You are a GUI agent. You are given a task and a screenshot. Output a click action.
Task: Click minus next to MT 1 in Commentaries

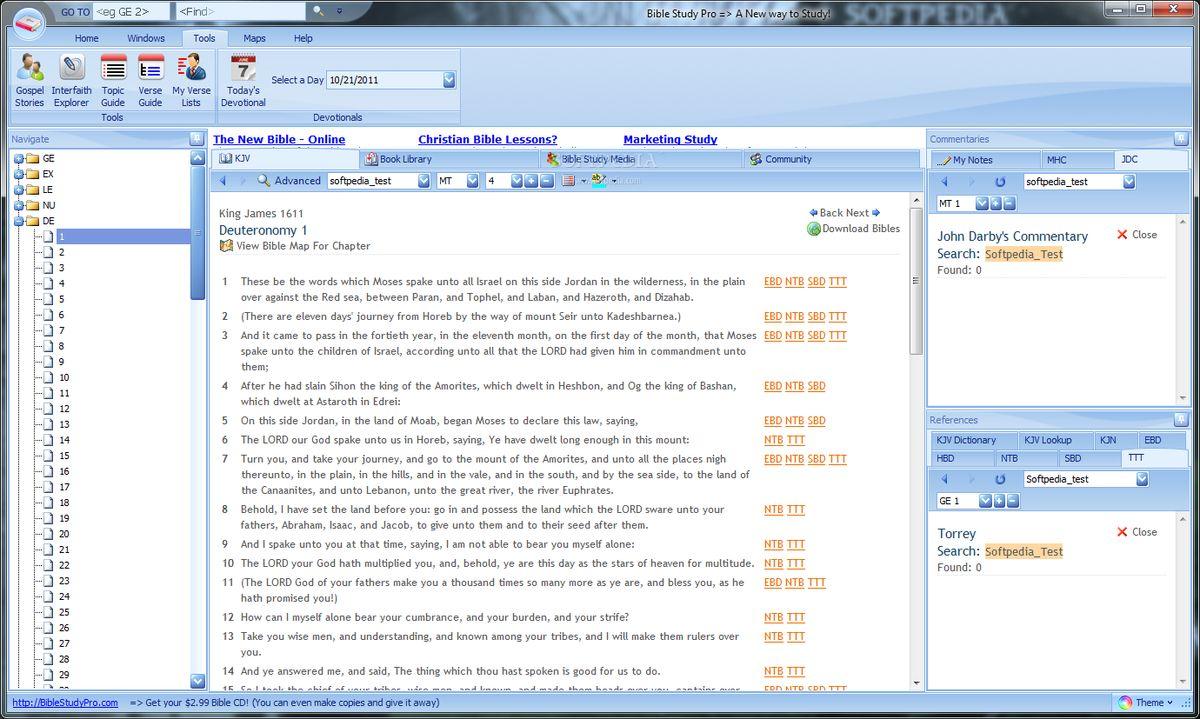1009,204
